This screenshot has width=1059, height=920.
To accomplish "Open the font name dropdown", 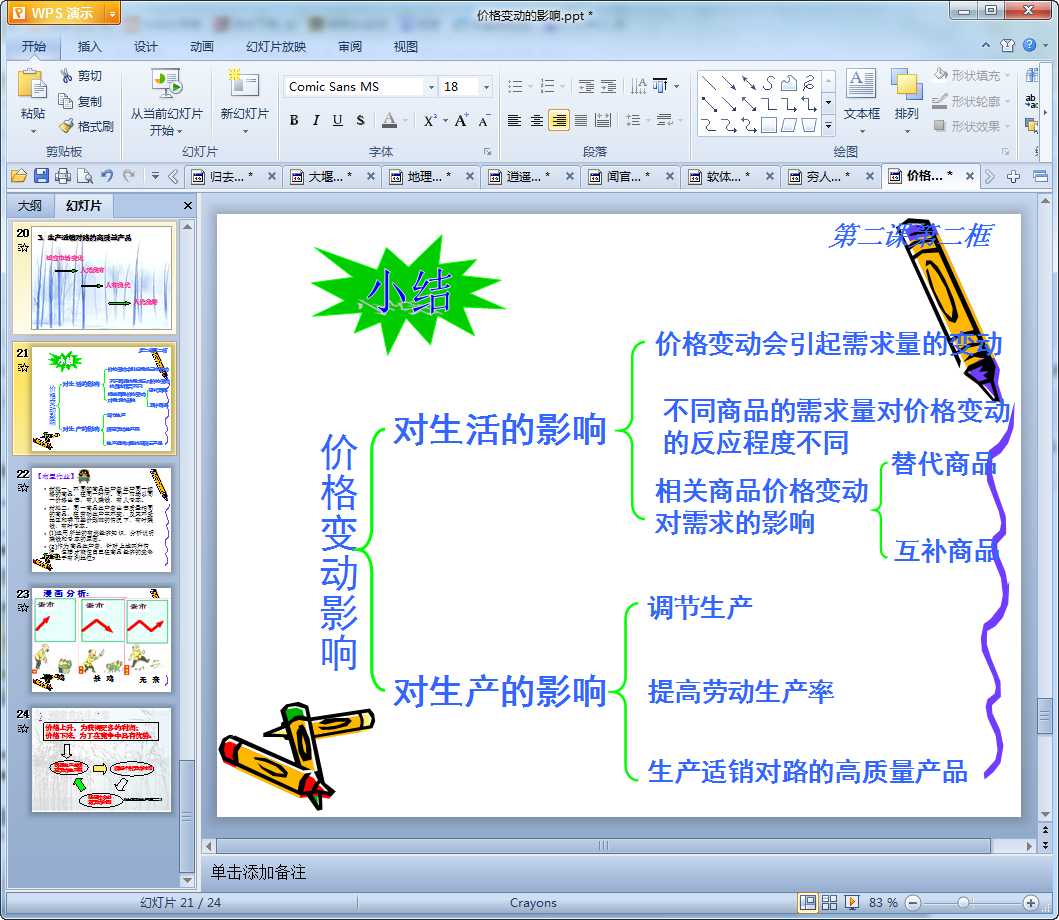I will [x=431, y=86].
